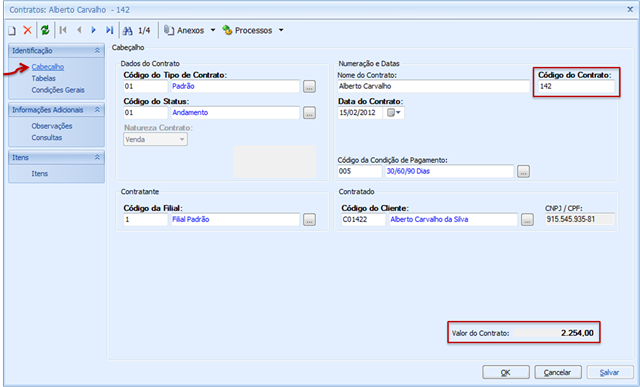Click payment condition code field 005
The height and width of the screenshot is (387, 640).
tap(360, 171)
